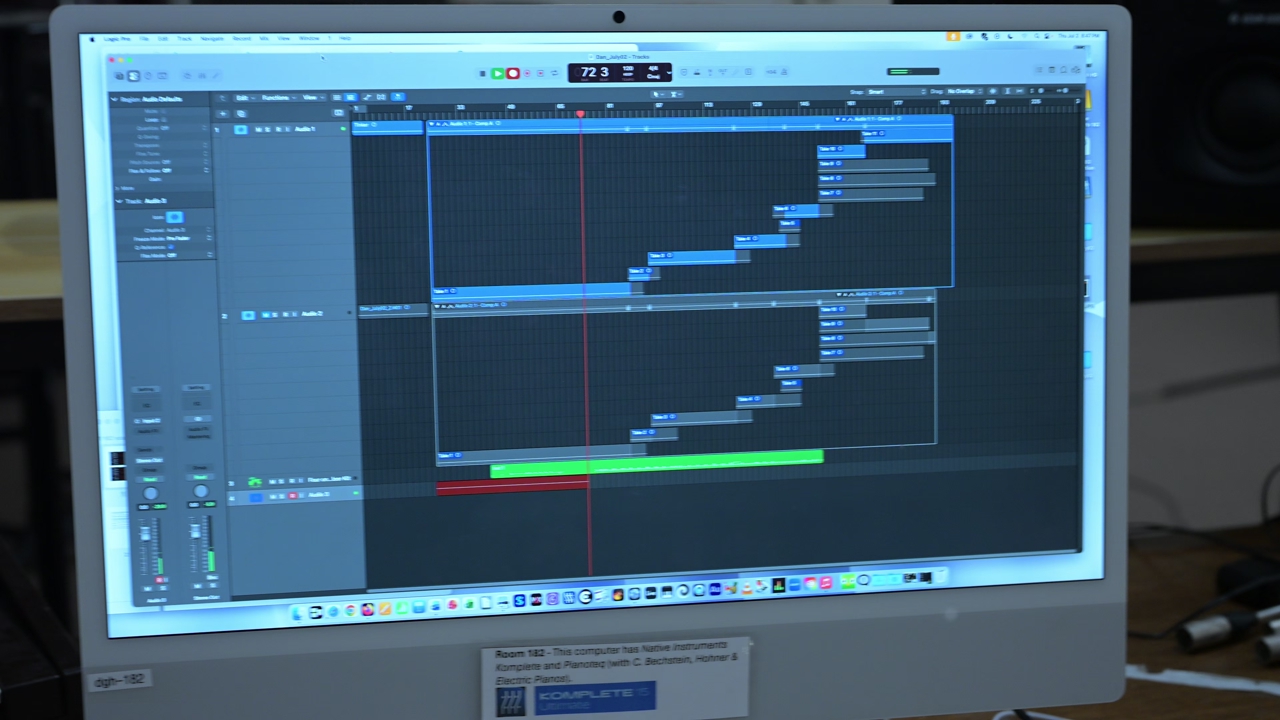The width and height of the screenshot is (1280, 720).
Task: Open the Snap Smart dropdown
Action: pyautogui.click(x=896, y=91)
